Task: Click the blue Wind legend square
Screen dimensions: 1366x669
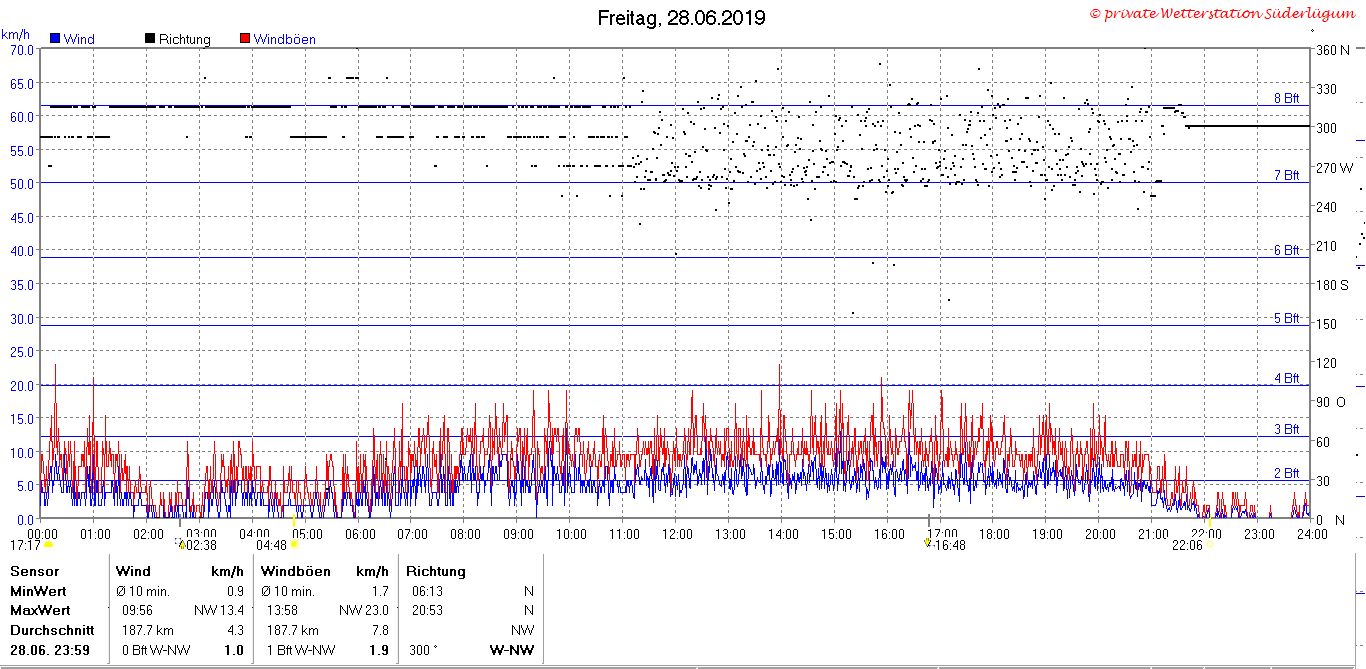Action: (x=55, y=39)
